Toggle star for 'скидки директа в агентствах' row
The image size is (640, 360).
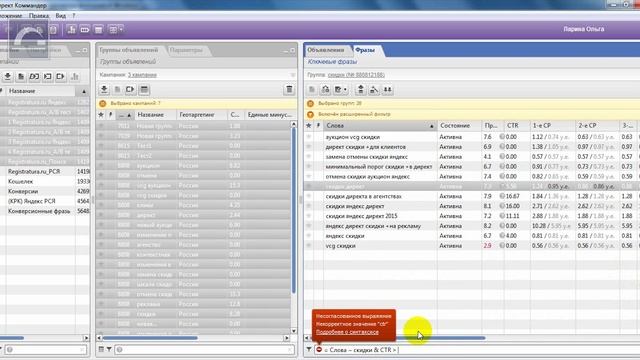tap(309, 196)
